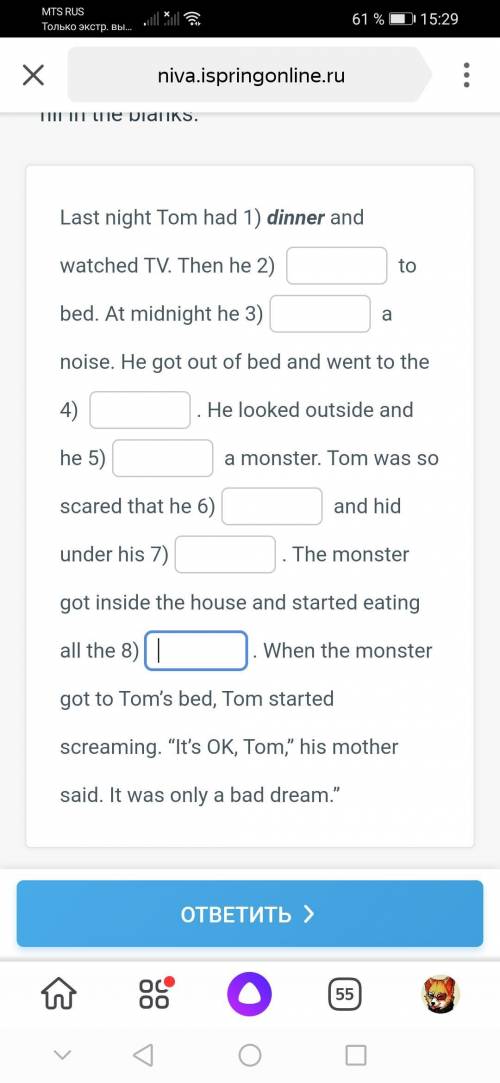Image resolution: width=500 pixels, height=1083 pixels.
Task: Tap the Android home circle button
Action: 250,1055
